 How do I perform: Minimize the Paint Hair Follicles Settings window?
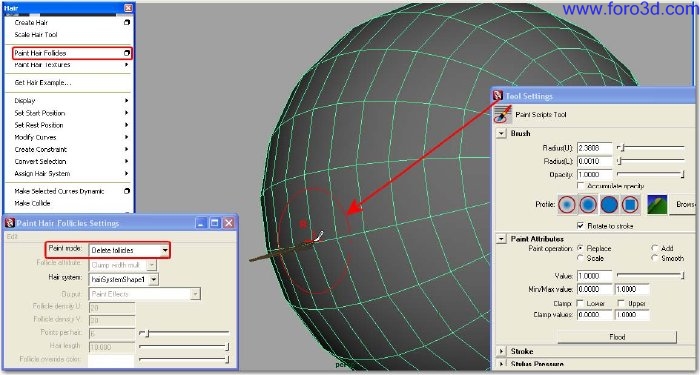(202, 223)
